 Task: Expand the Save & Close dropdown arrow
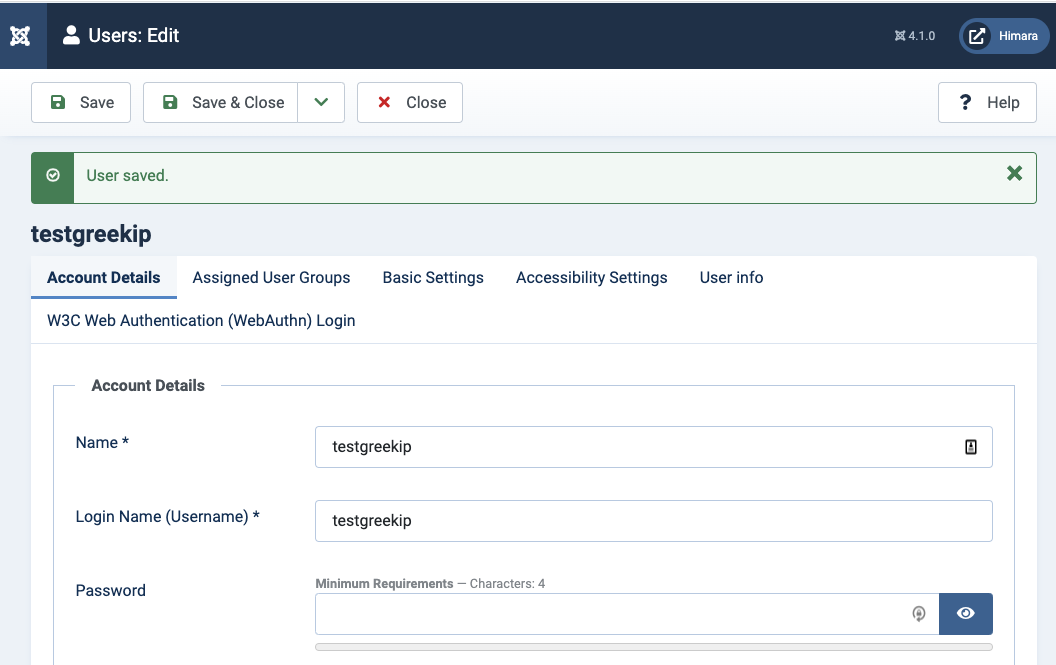tap(321, 102)
